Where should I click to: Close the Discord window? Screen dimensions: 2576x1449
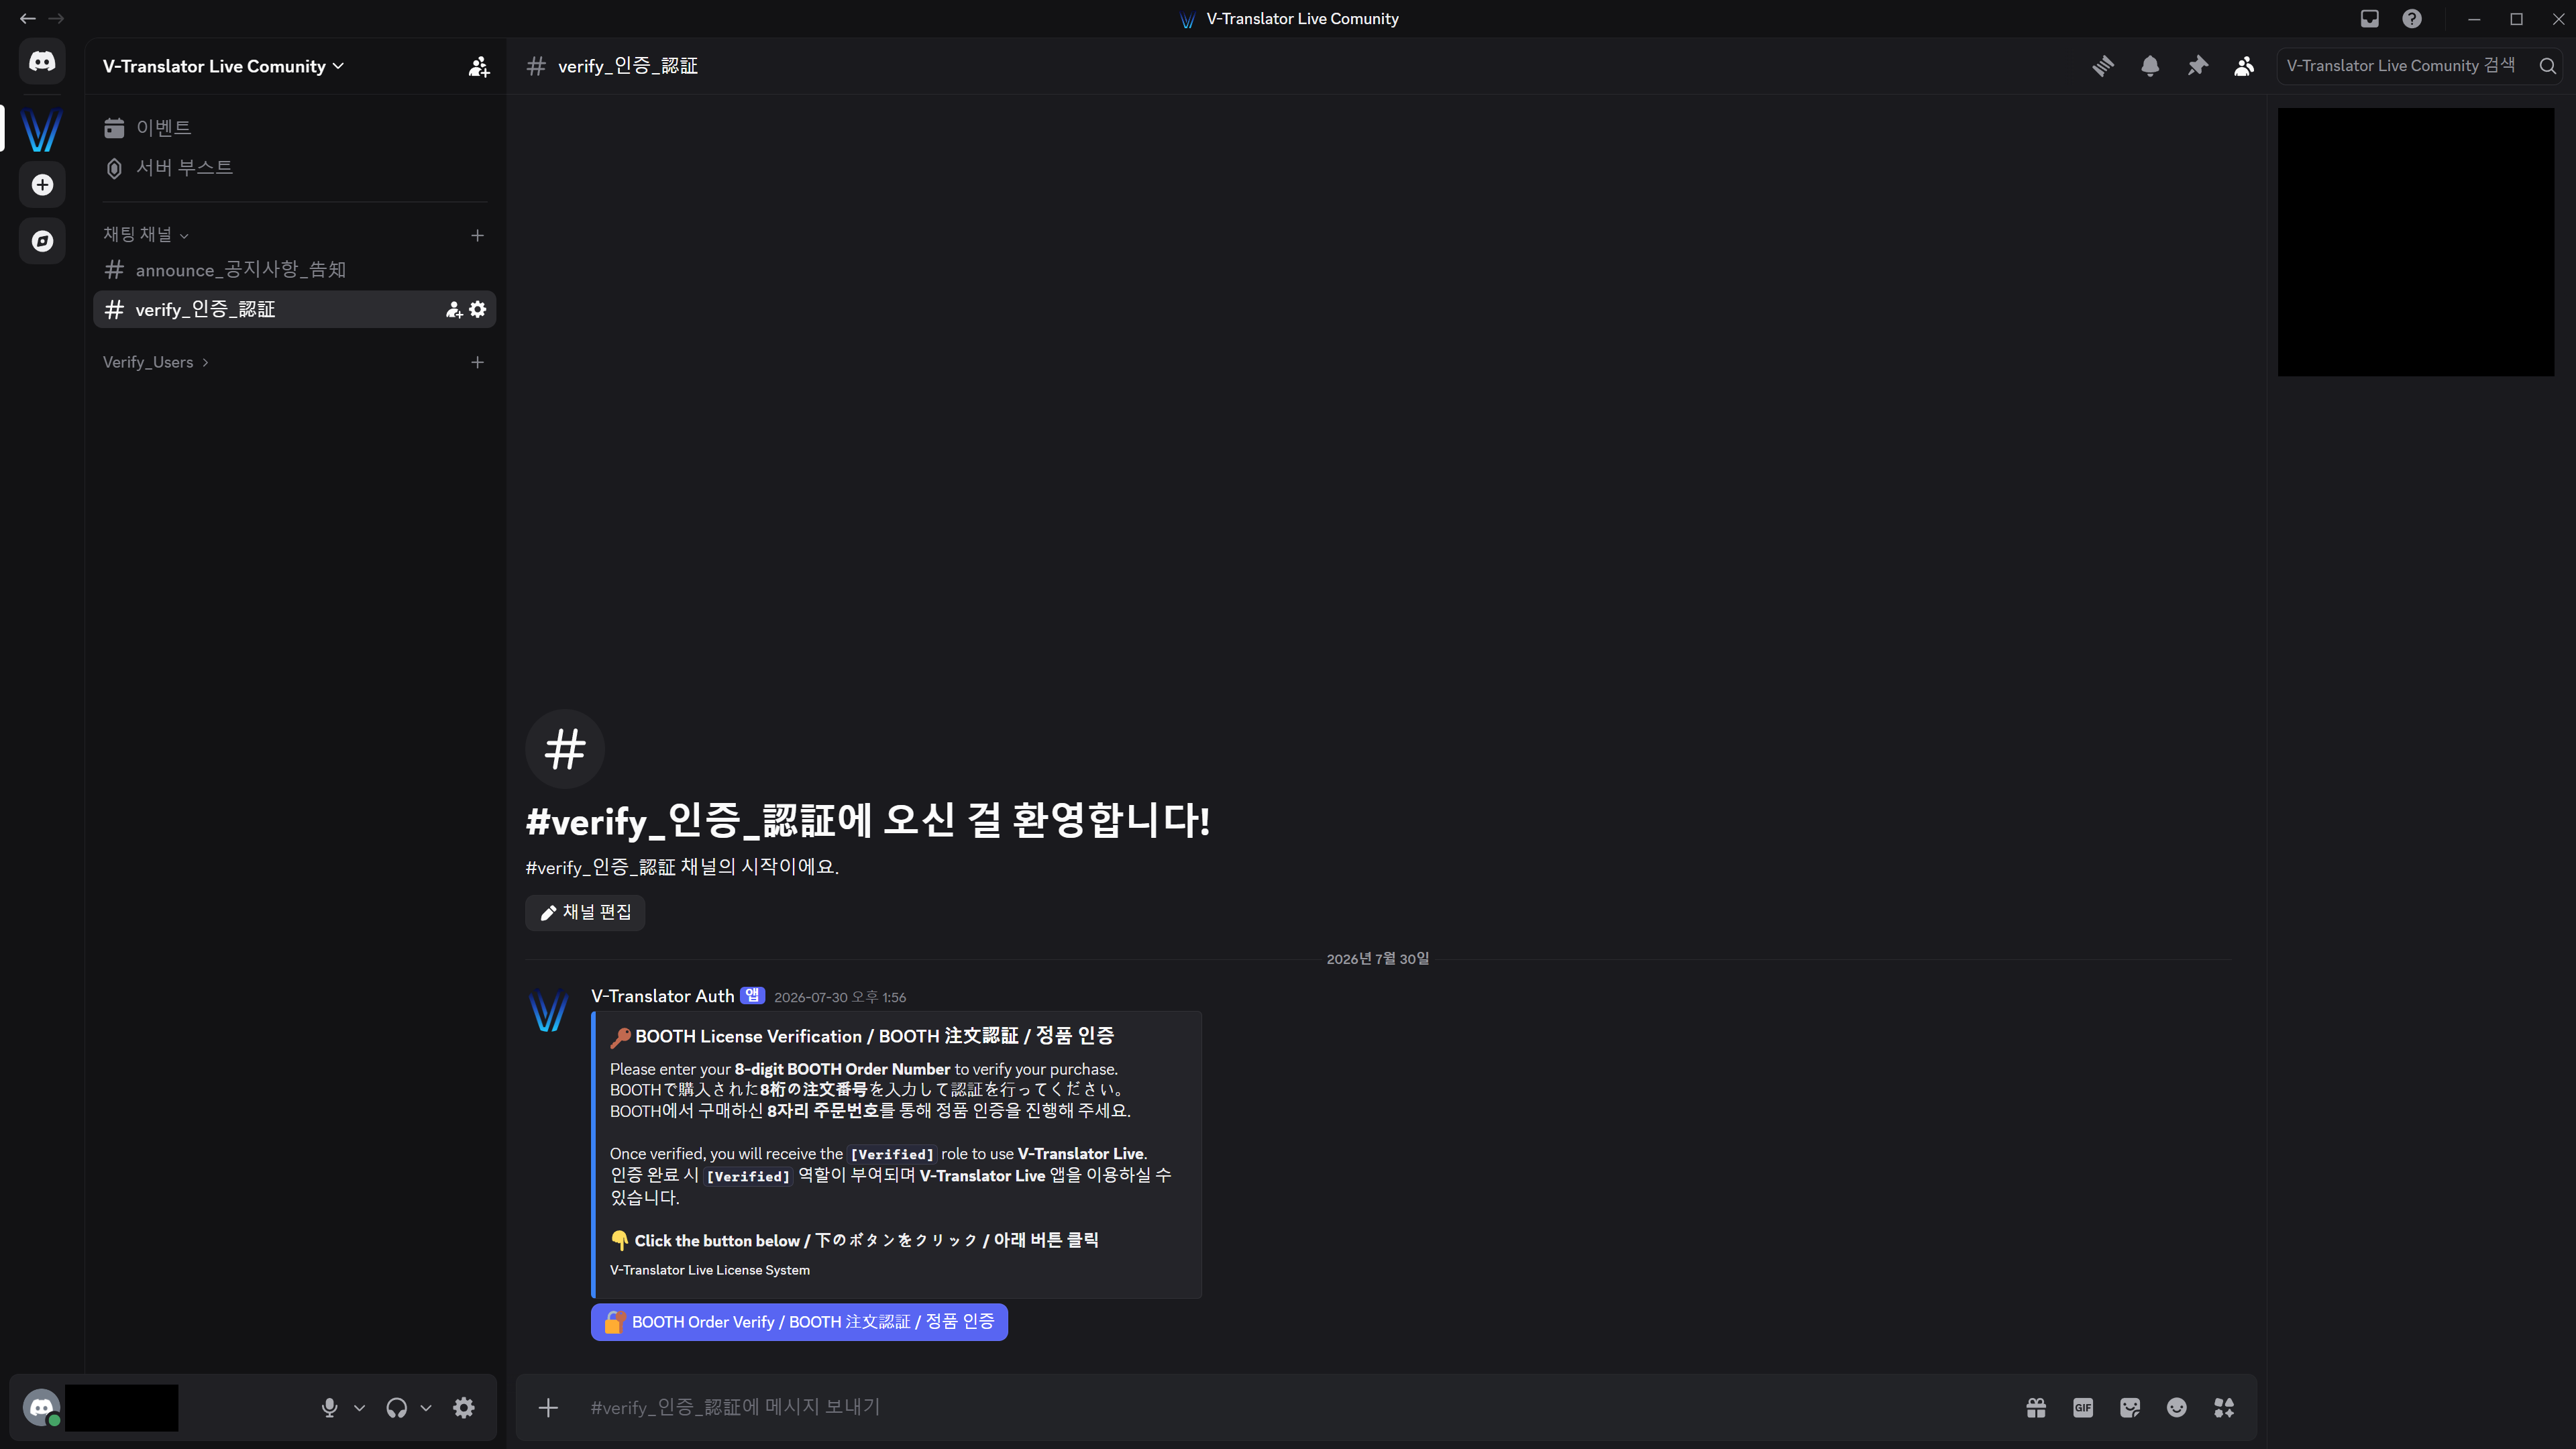(2558, 19)
